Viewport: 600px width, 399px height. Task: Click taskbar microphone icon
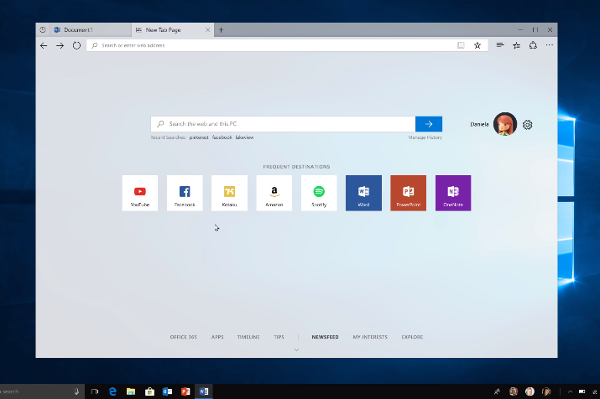pyautogui.click(x=77, y=391)
